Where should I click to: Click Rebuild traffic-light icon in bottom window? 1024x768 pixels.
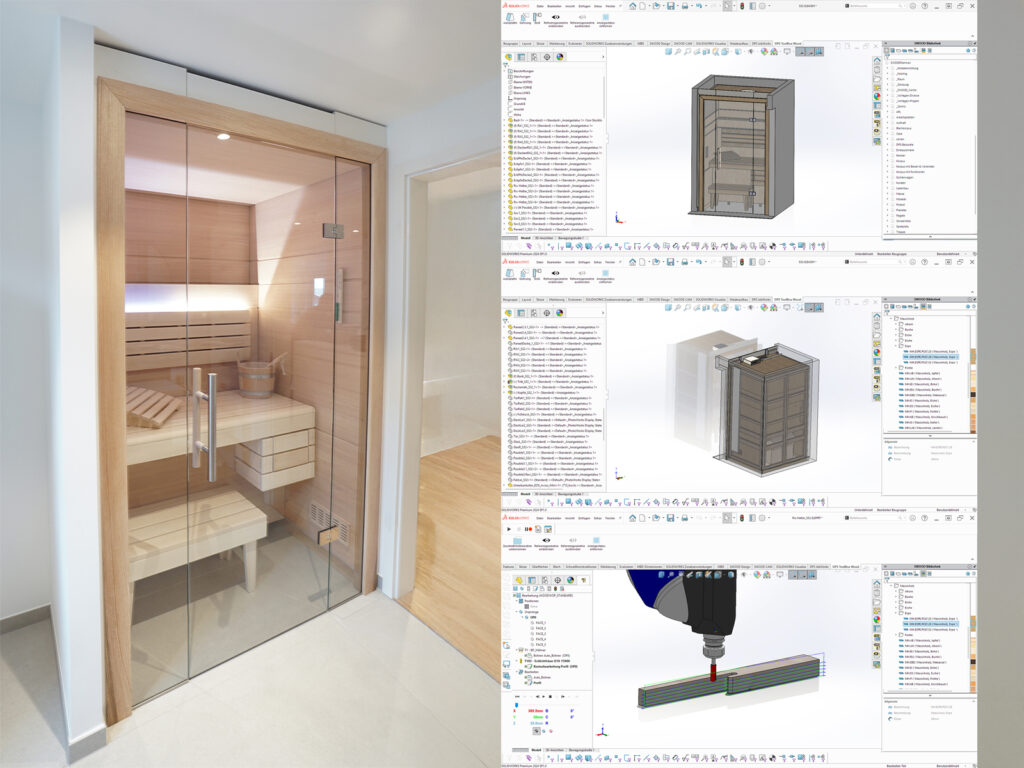click(742, 518)
